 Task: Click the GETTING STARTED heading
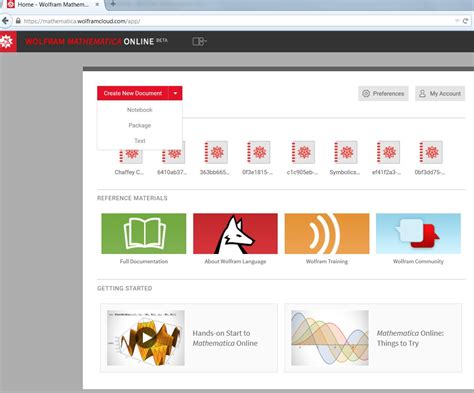[x=125, y=288]
